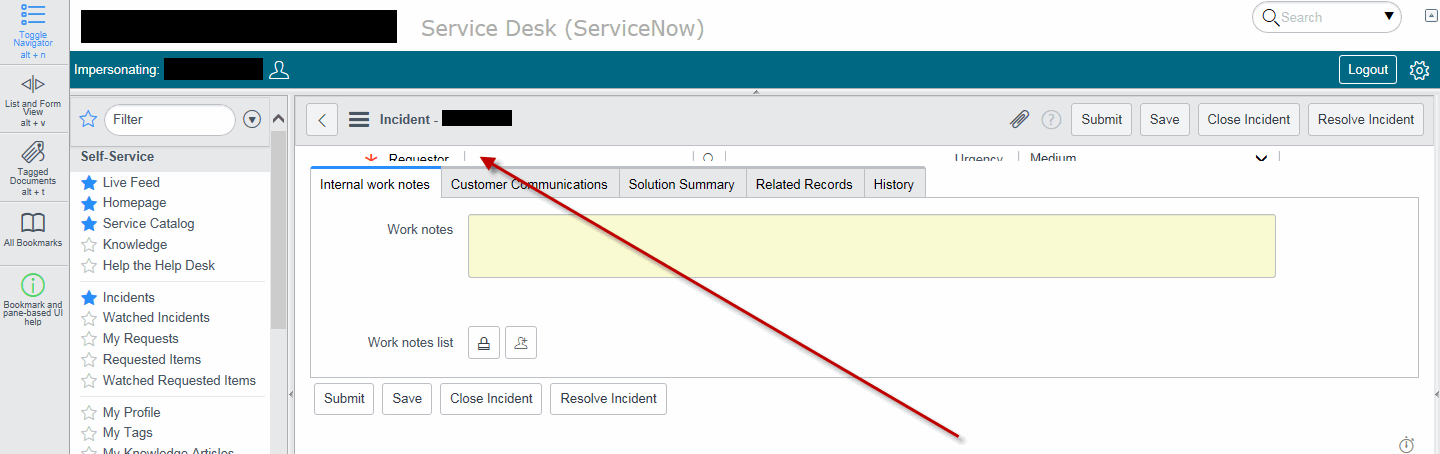Open Bookmark and pane-based UI help icon
The image size is (1440, 454).
(33, 284)
